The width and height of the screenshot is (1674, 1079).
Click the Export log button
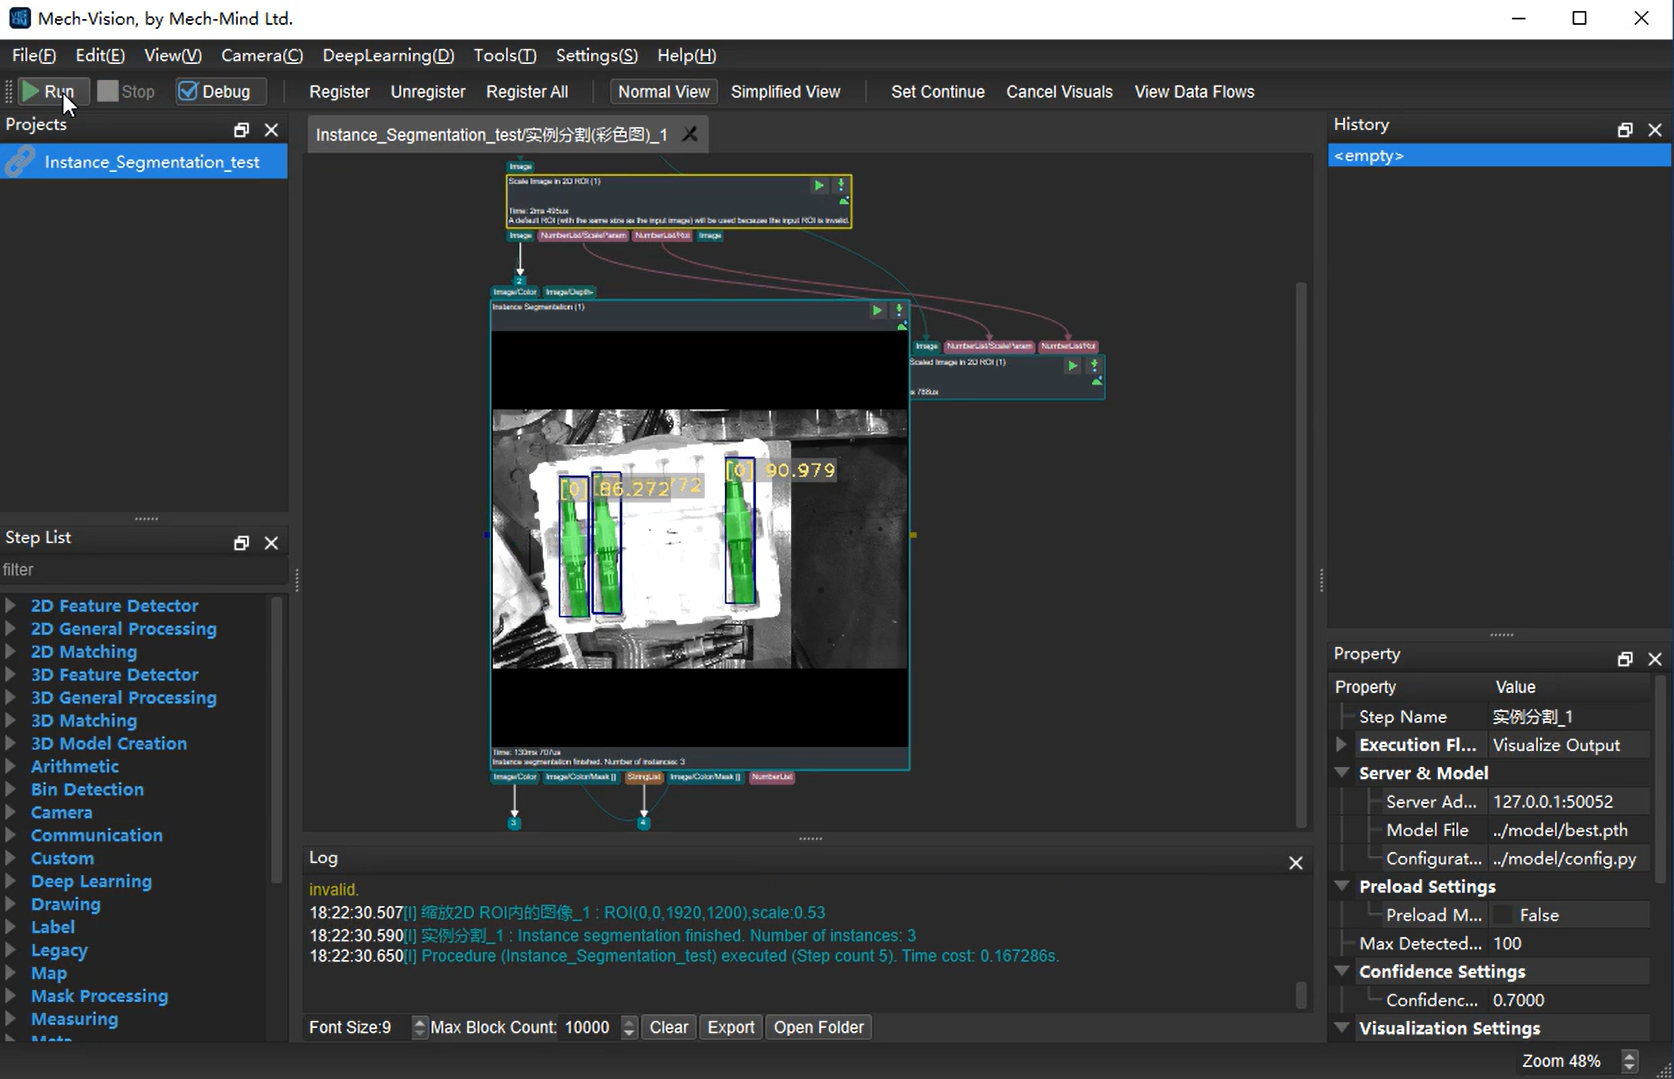tap(731, 1027)
